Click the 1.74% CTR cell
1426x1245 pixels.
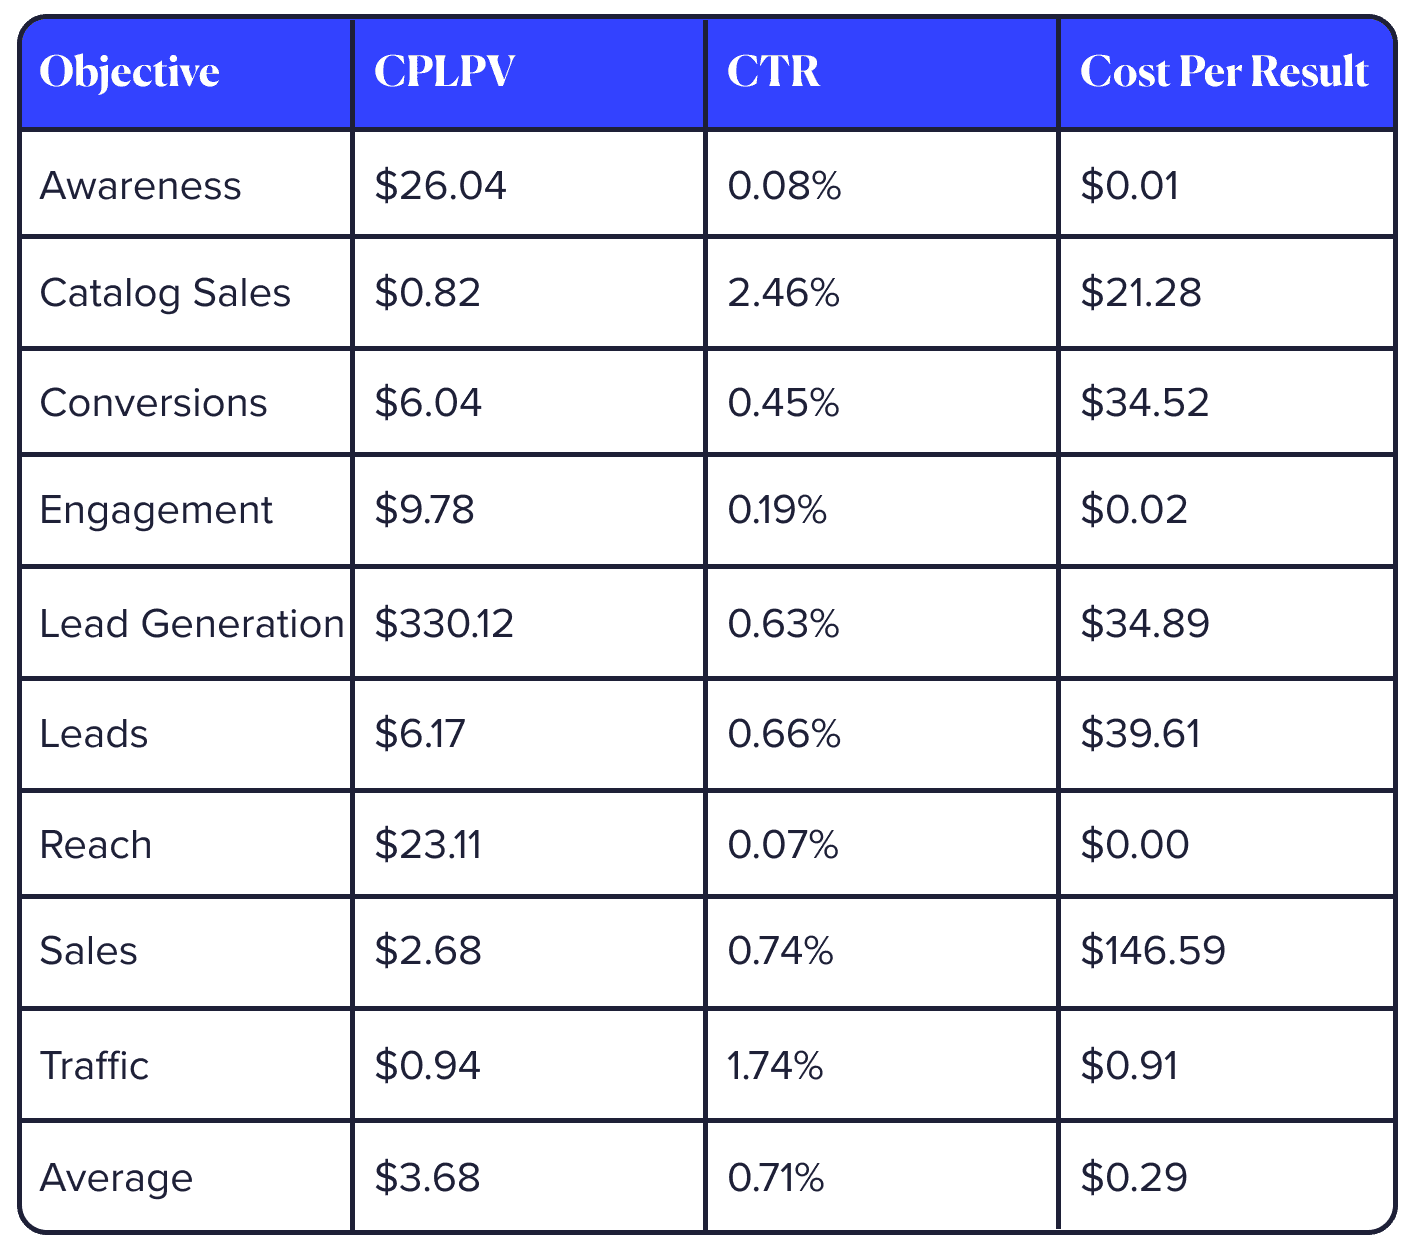coord(776,1066)
